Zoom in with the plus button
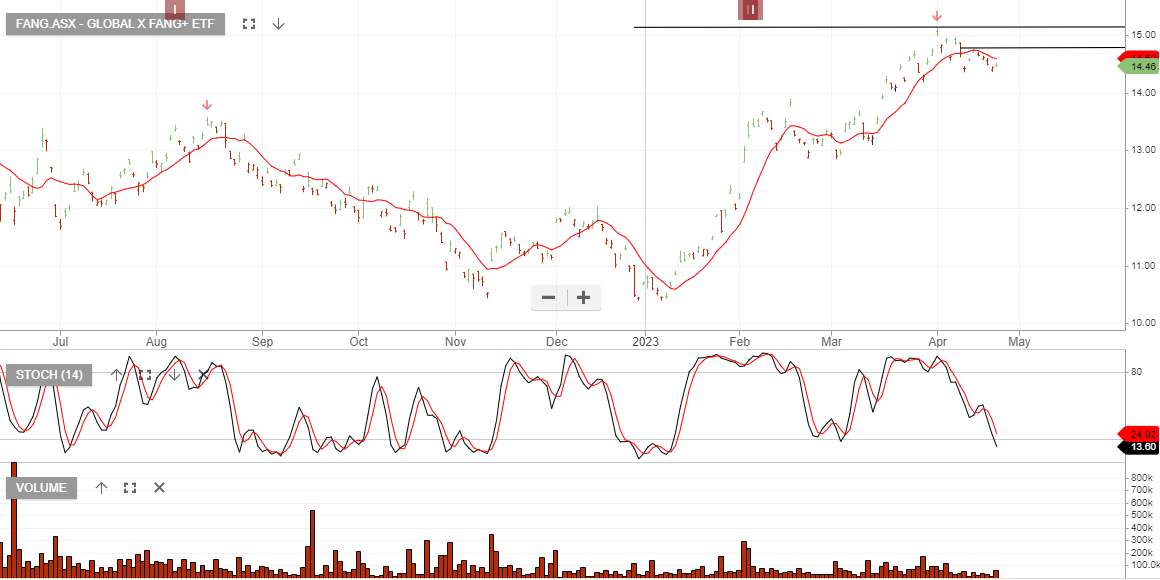This screenshot has width=1160, height=580. [583, 297]
